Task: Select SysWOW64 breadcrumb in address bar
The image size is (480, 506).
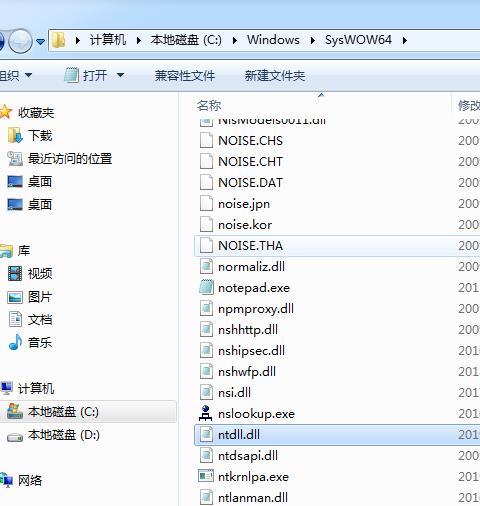Action: pyautogui.click(x=358, y=40)
